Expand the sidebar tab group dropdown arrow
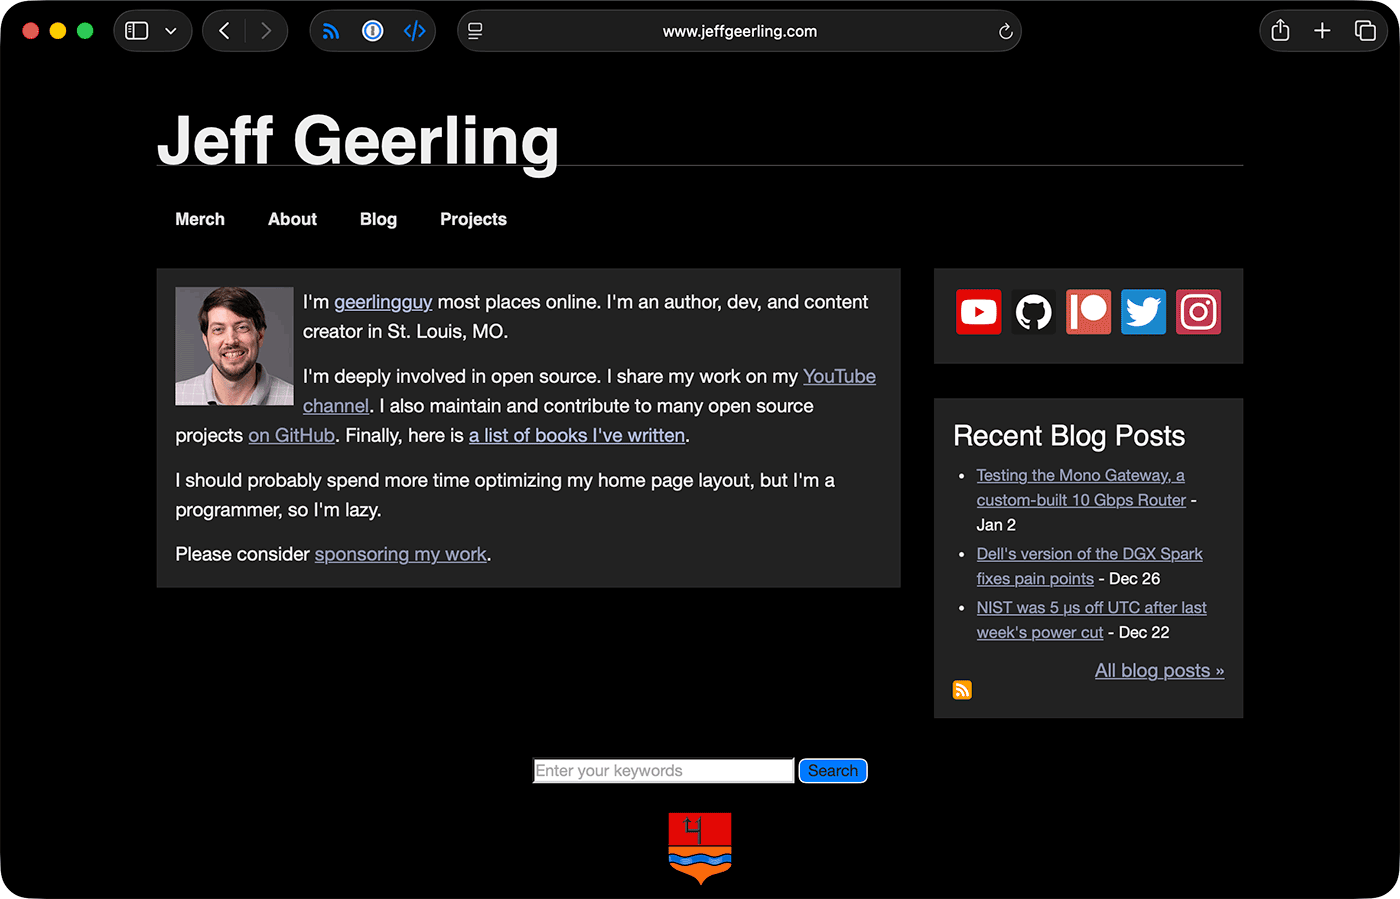This screenshot has height=899, width=1400. coord(171,31)
